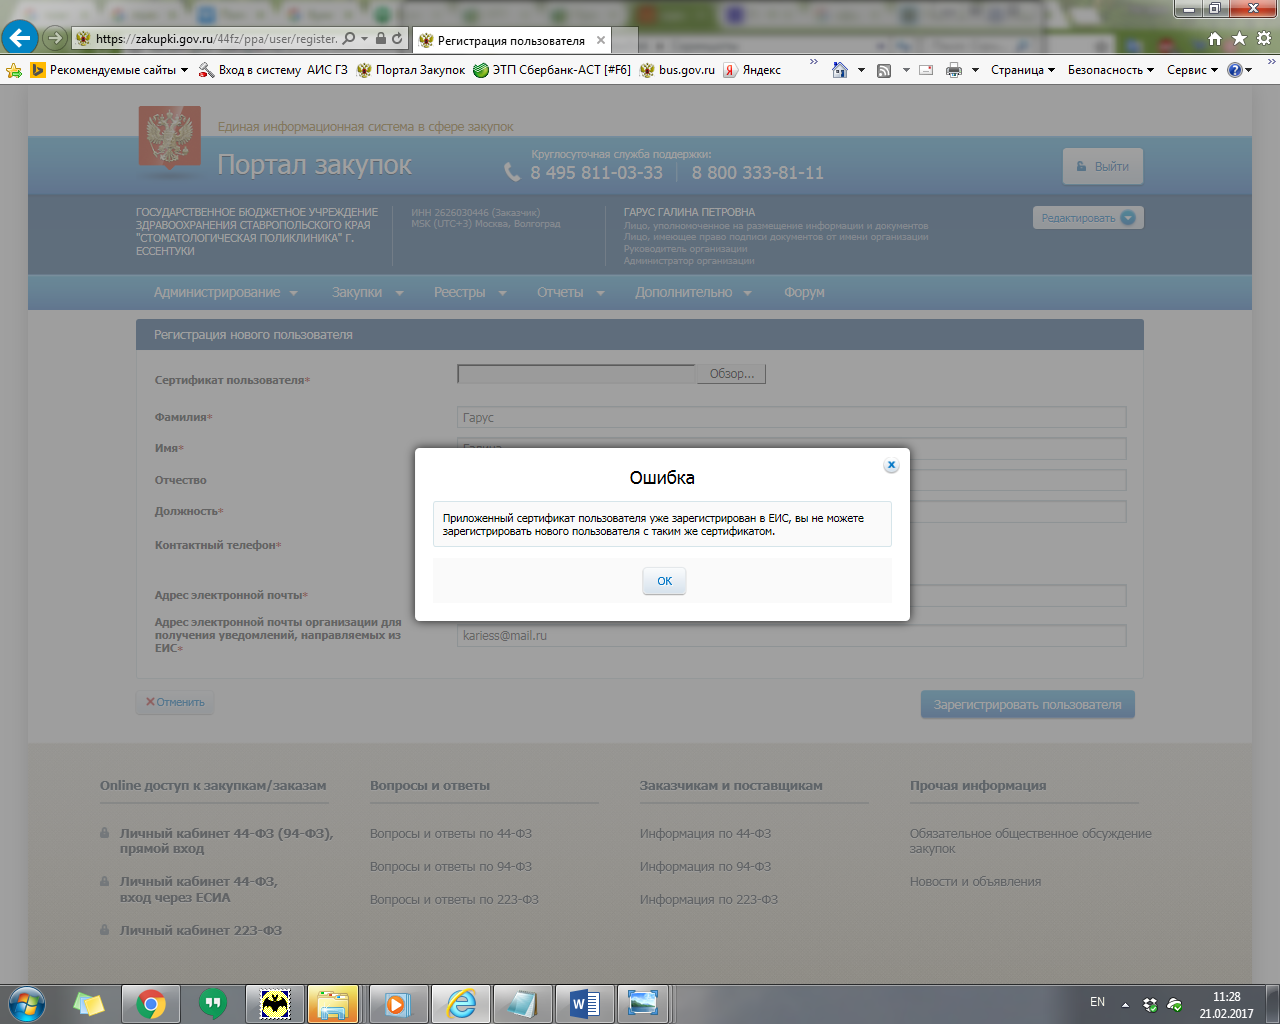
Task: Go back with browser back arrow
Action: point(20,38)
